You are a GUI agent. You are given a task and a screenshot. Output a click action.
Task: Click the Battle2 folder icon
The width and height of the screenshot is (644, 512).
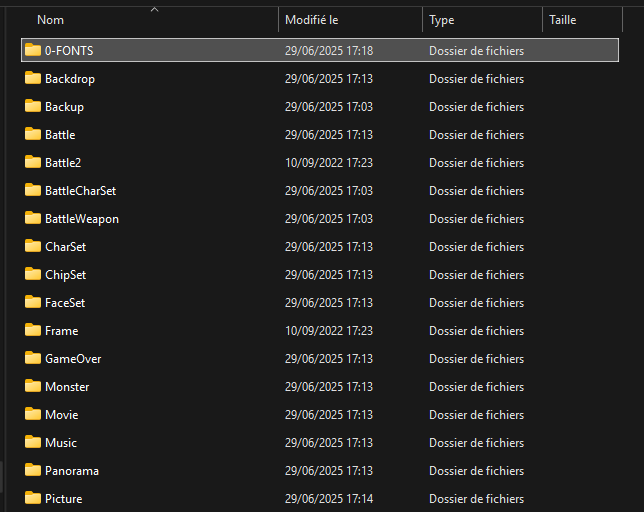(x=33, y=162)
